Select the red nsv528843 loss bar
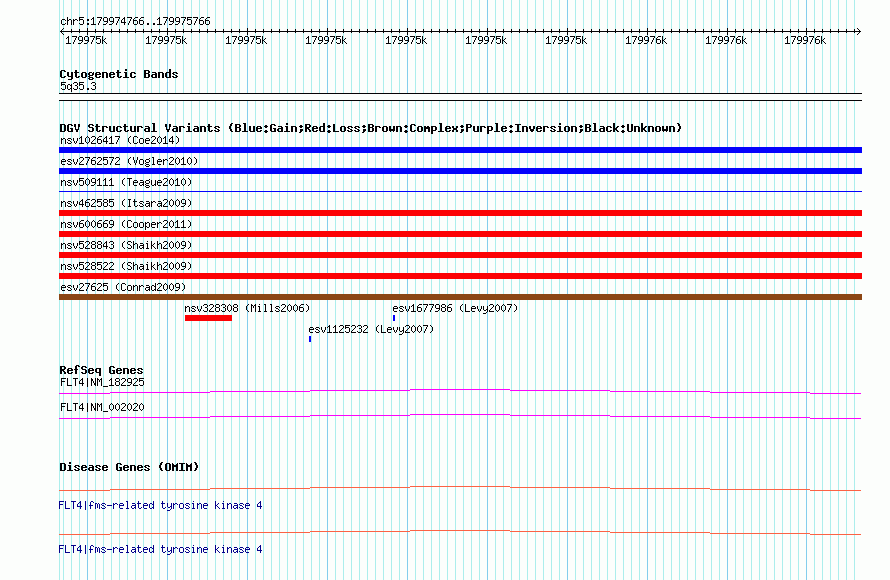This screenshot has height=580, width=890. 460,255
